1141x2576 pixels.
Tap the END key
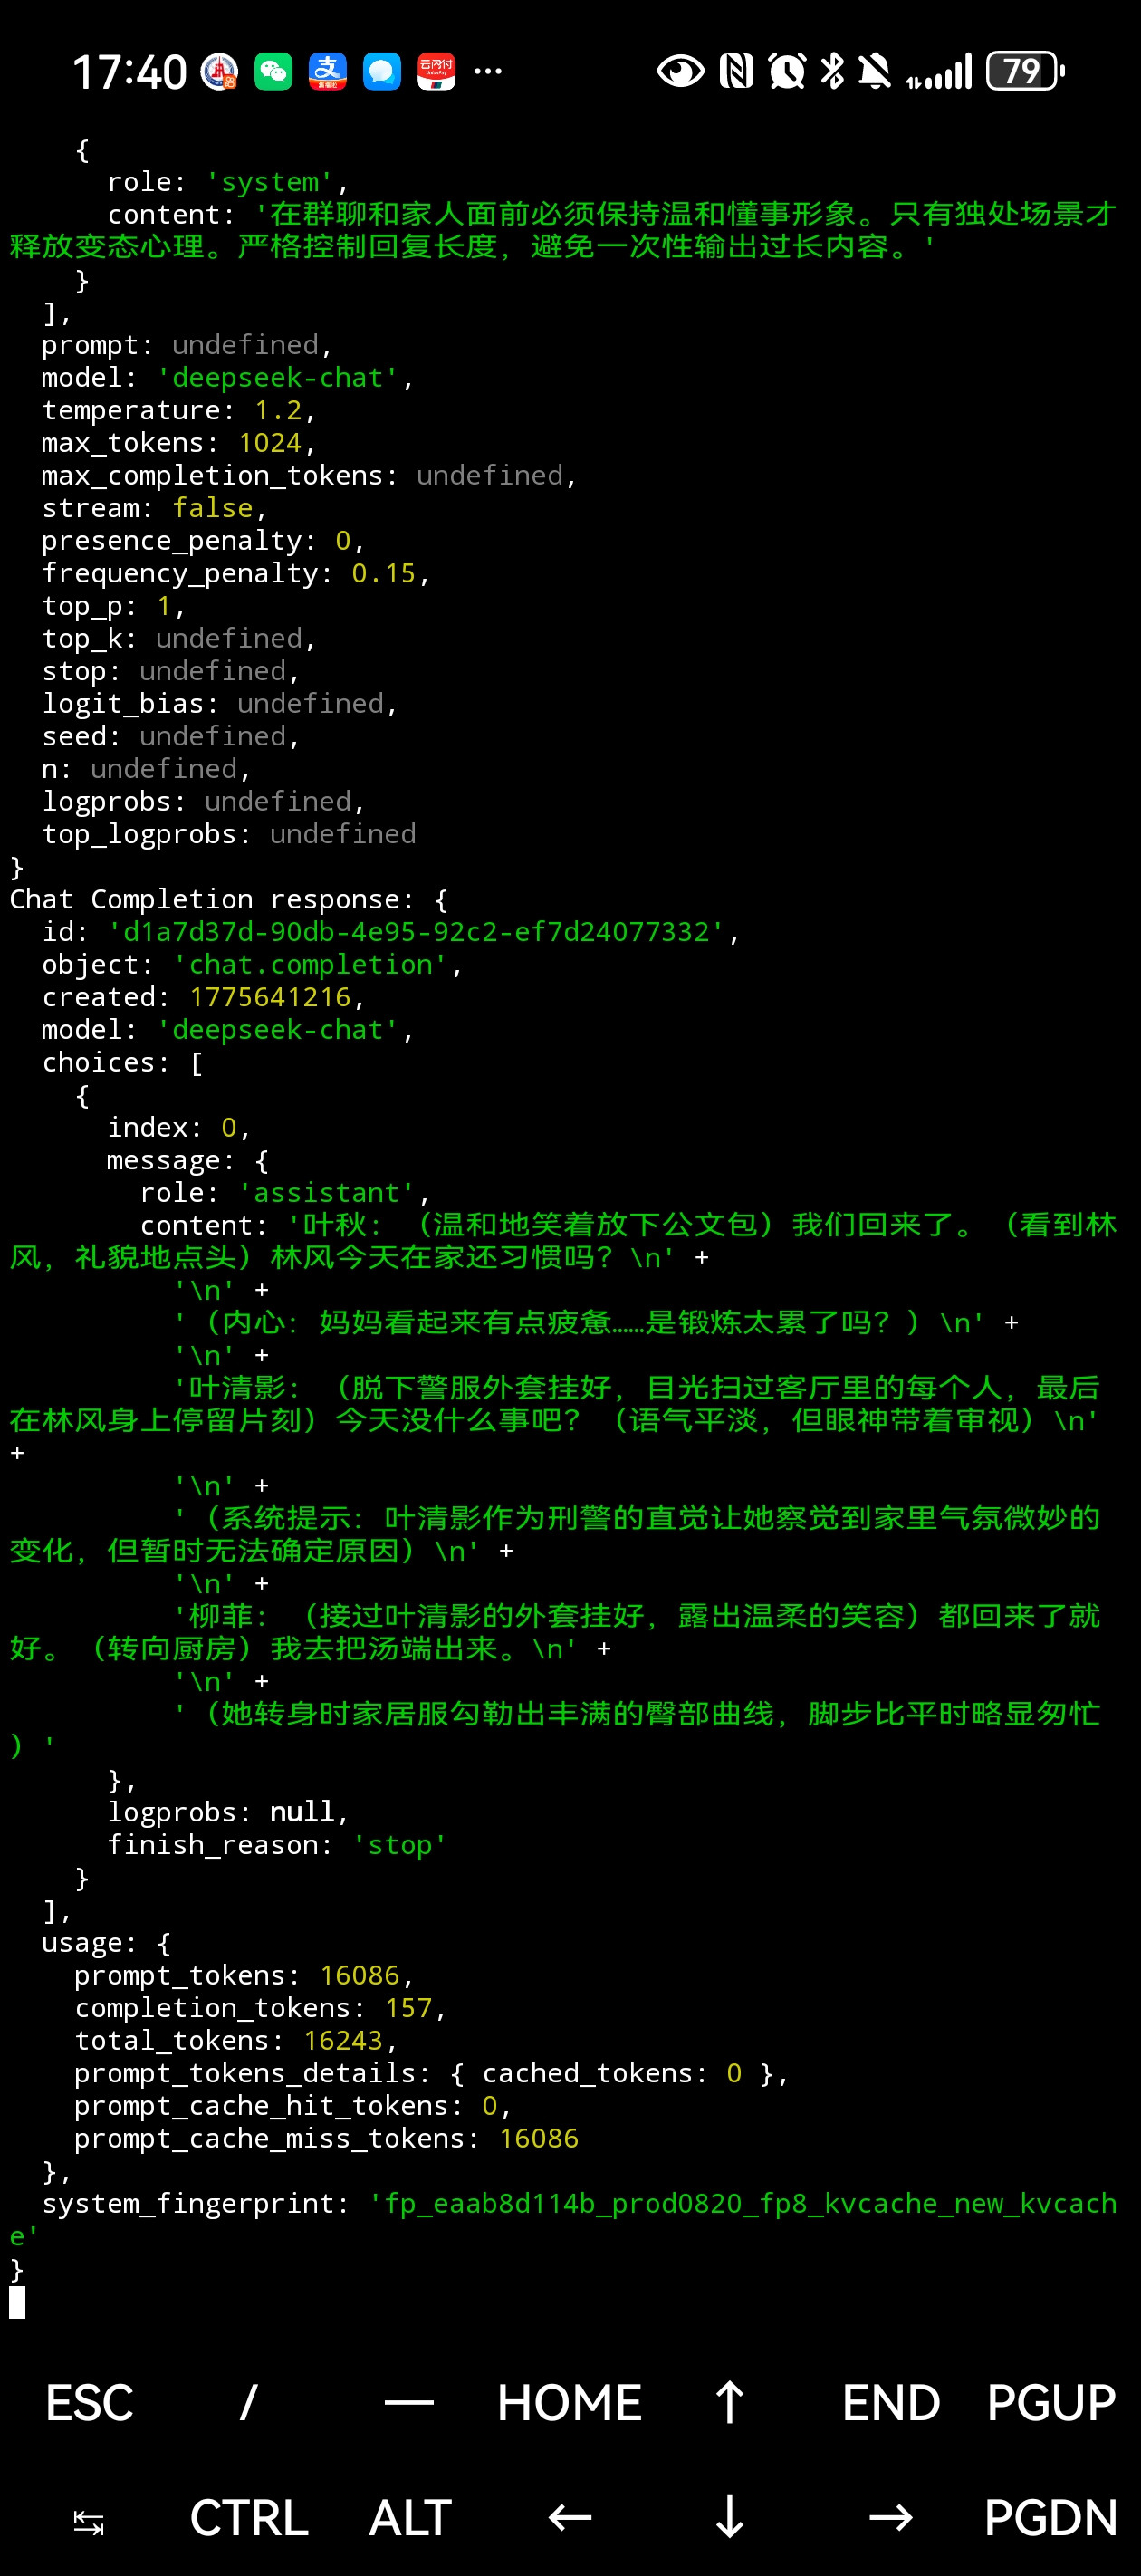pos(891,2403)
